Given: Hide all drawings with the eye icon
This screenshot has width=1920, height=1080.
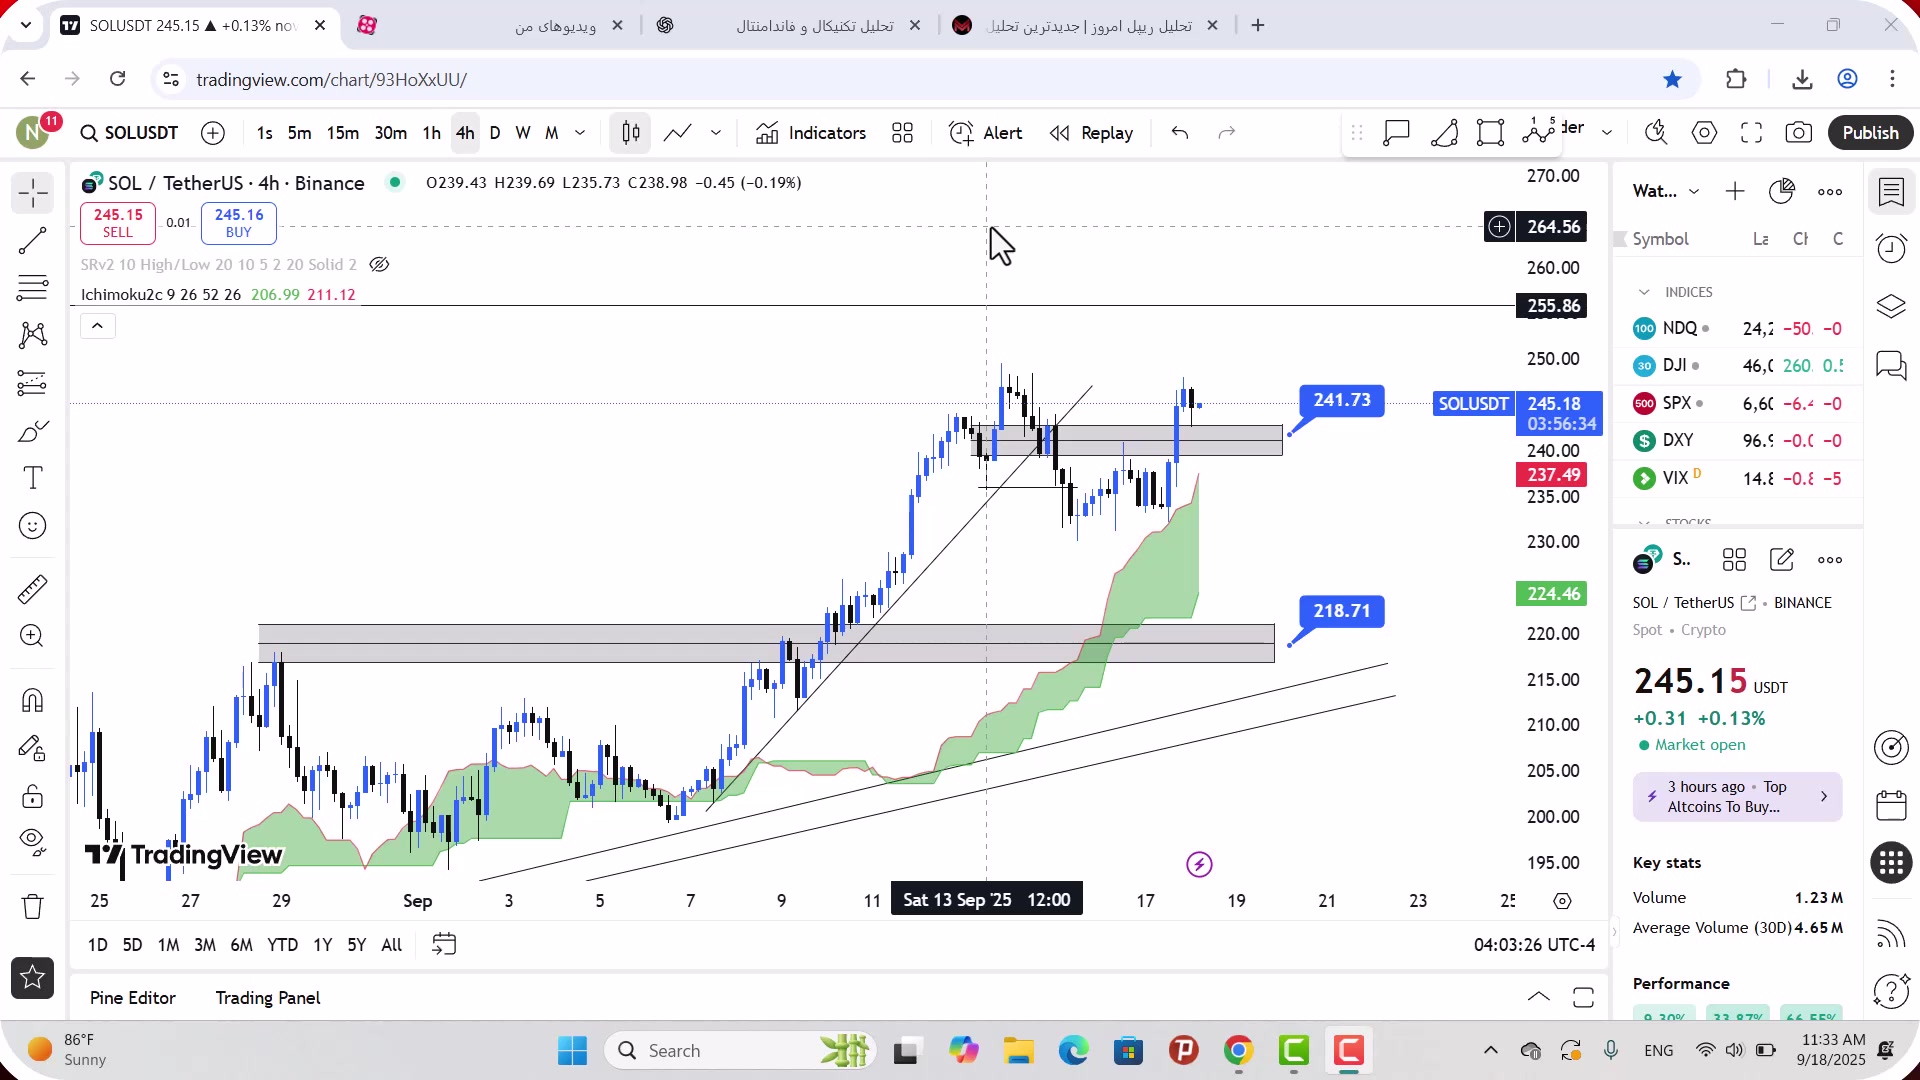Looking at the screenshot, I should tap(33, 843).
